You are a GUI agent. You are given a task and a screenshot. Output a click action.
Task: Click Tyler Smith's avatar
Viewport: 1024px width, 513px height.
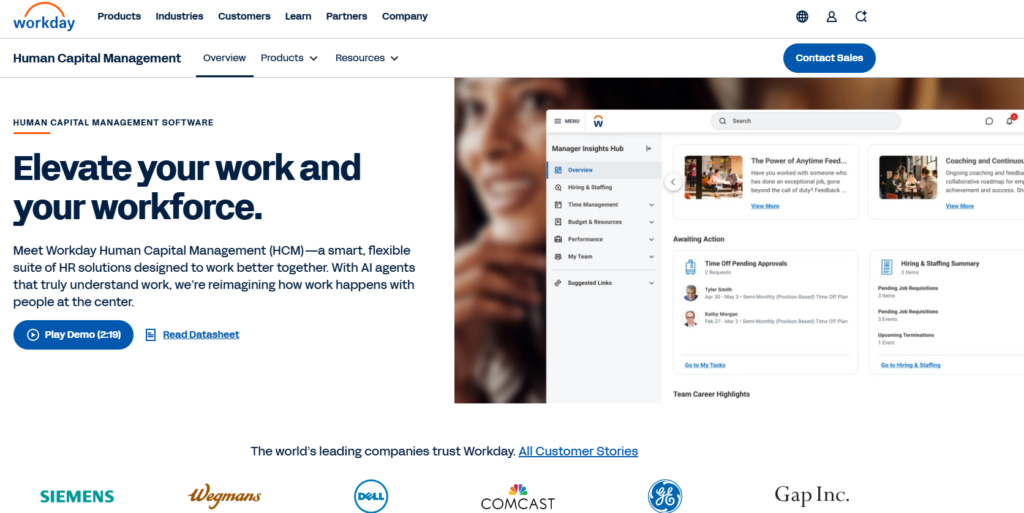pos(690,293)
